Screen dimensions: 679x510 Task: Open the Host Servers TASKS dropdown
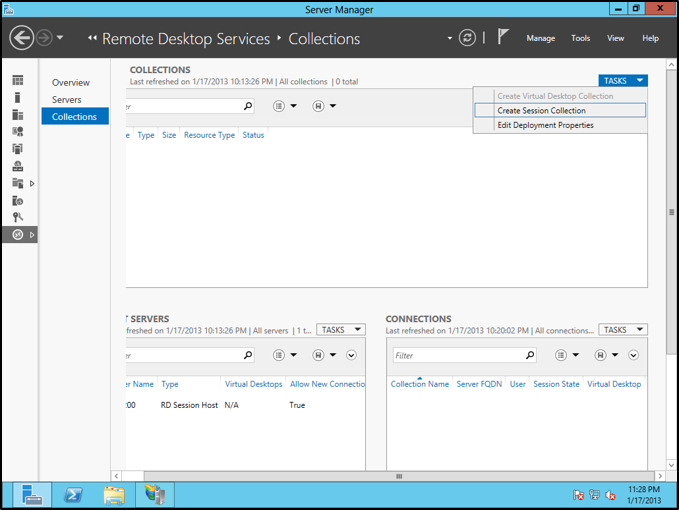pos(341,330)
